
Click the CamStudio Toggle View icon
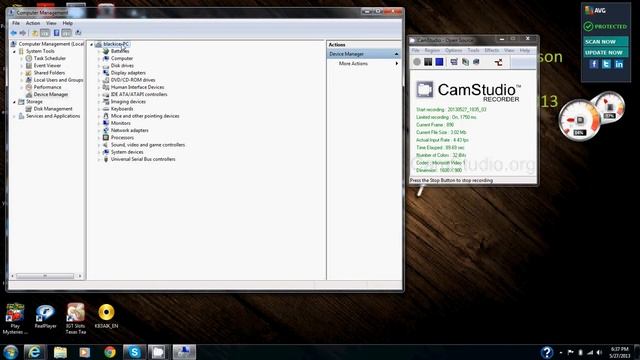point(454,62)
